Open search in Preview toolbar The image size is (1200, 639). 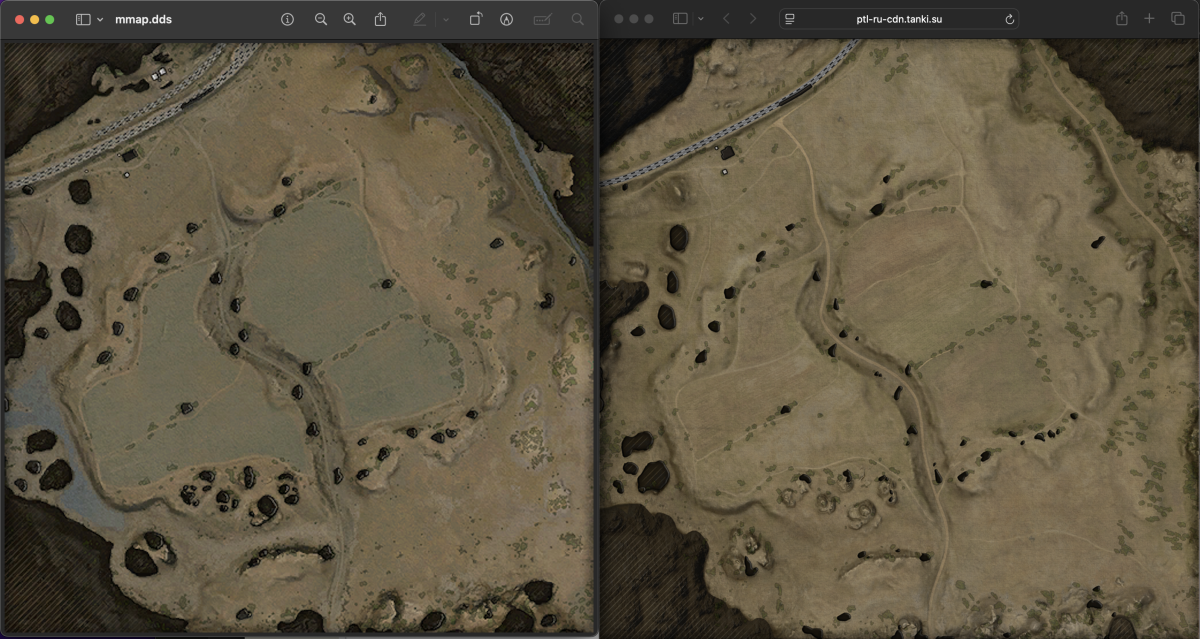(x=577, y=19)
